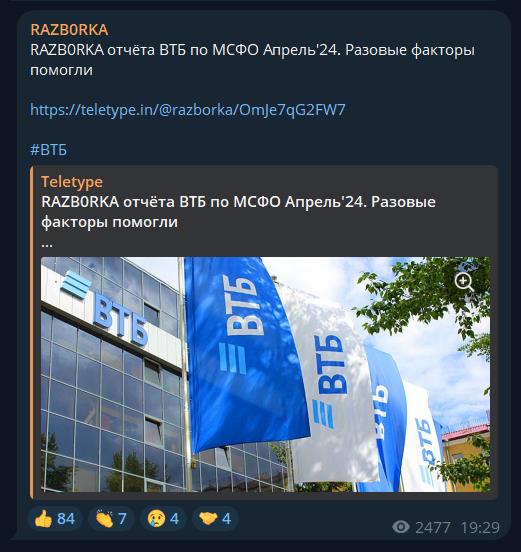
Task: Toggle the handshake reaction with 4
Action: (x=215, y=519)
